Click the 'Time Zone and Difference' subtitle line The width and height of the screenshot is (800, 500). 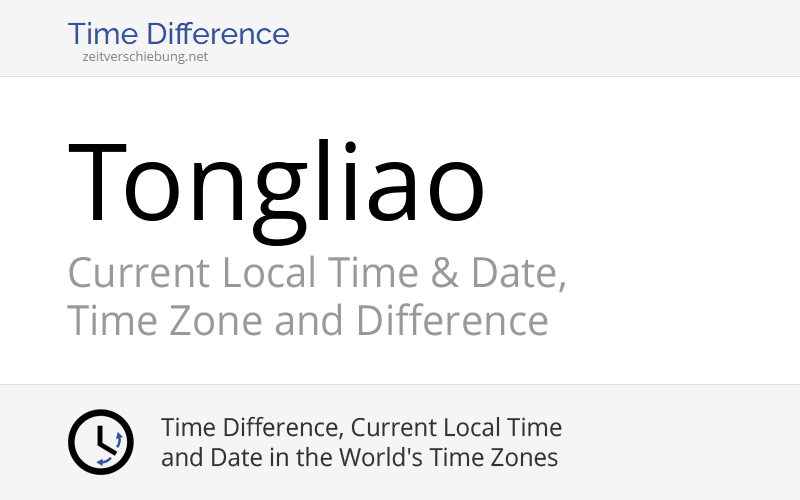pos(308,320)
